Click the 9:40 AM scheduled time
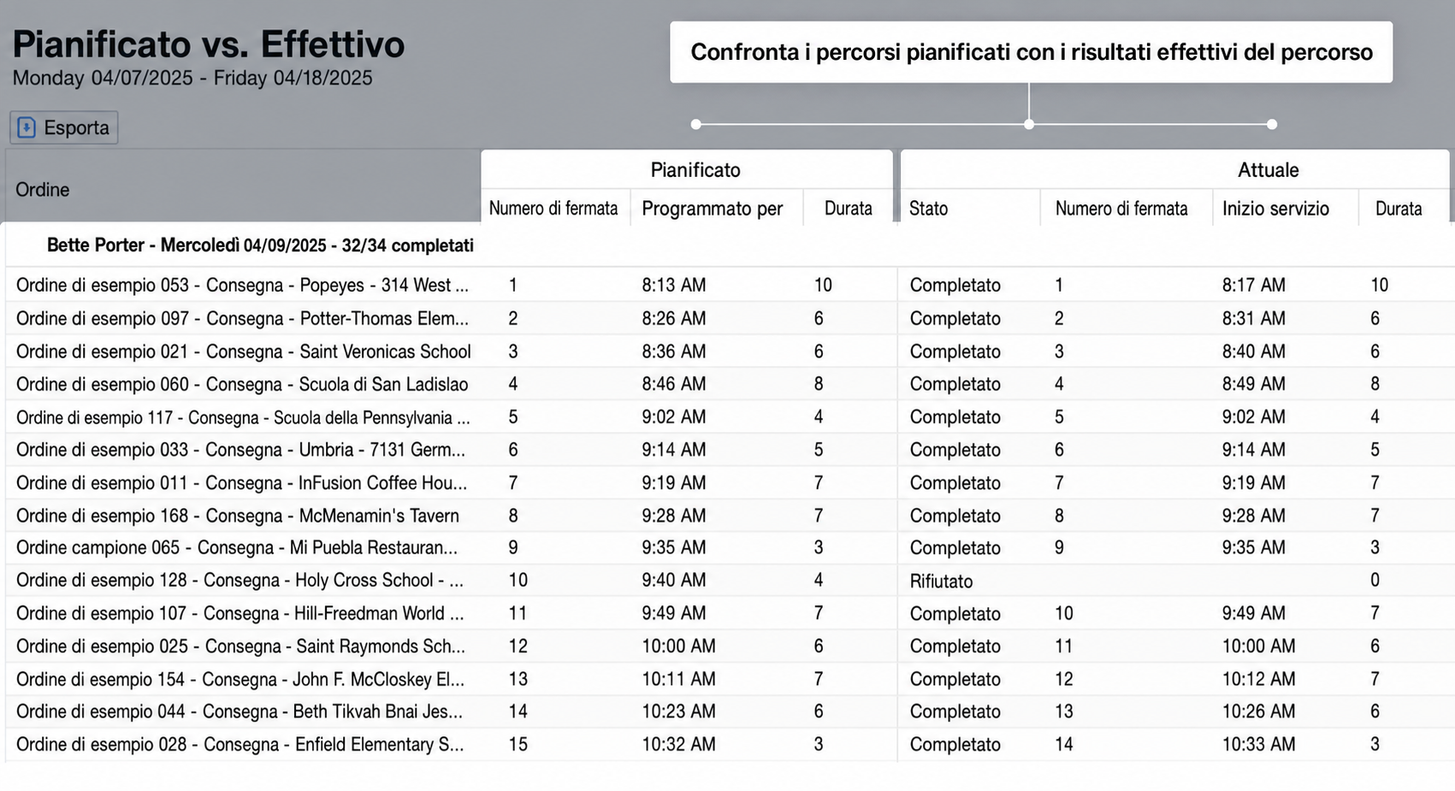 (x=674, y=580)
